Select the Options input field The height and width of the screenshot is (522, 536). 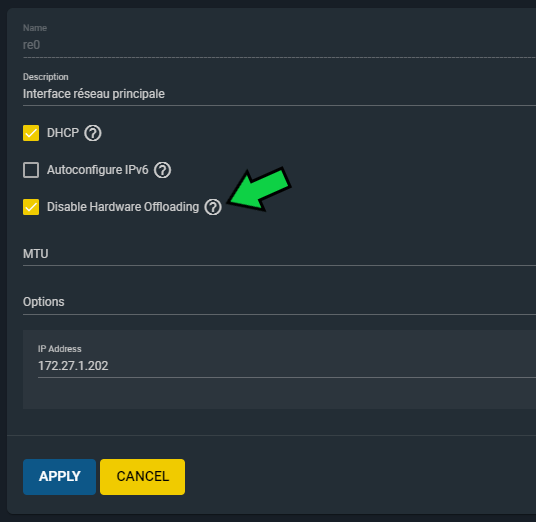[x=279, y=302]
